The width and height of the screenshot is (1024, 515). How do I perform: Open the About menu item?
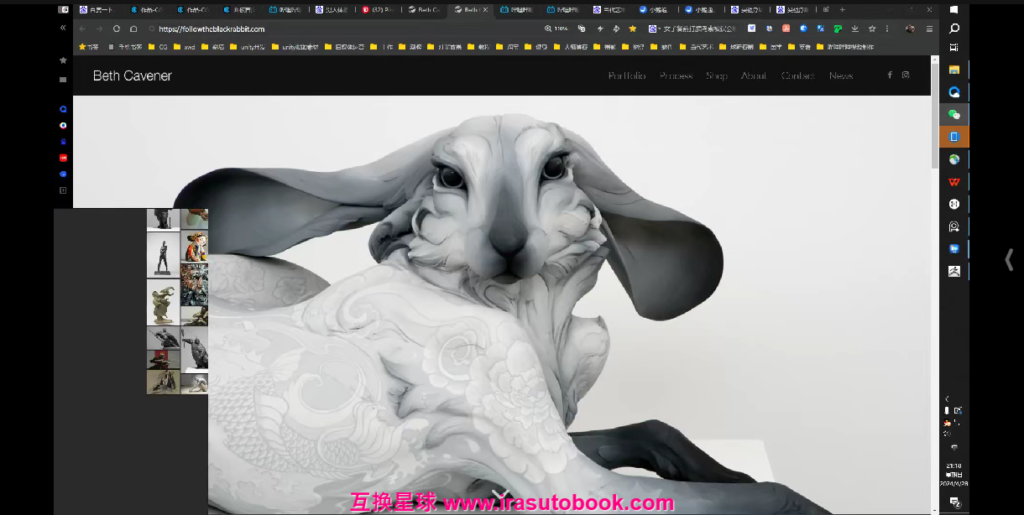[754, 76]
